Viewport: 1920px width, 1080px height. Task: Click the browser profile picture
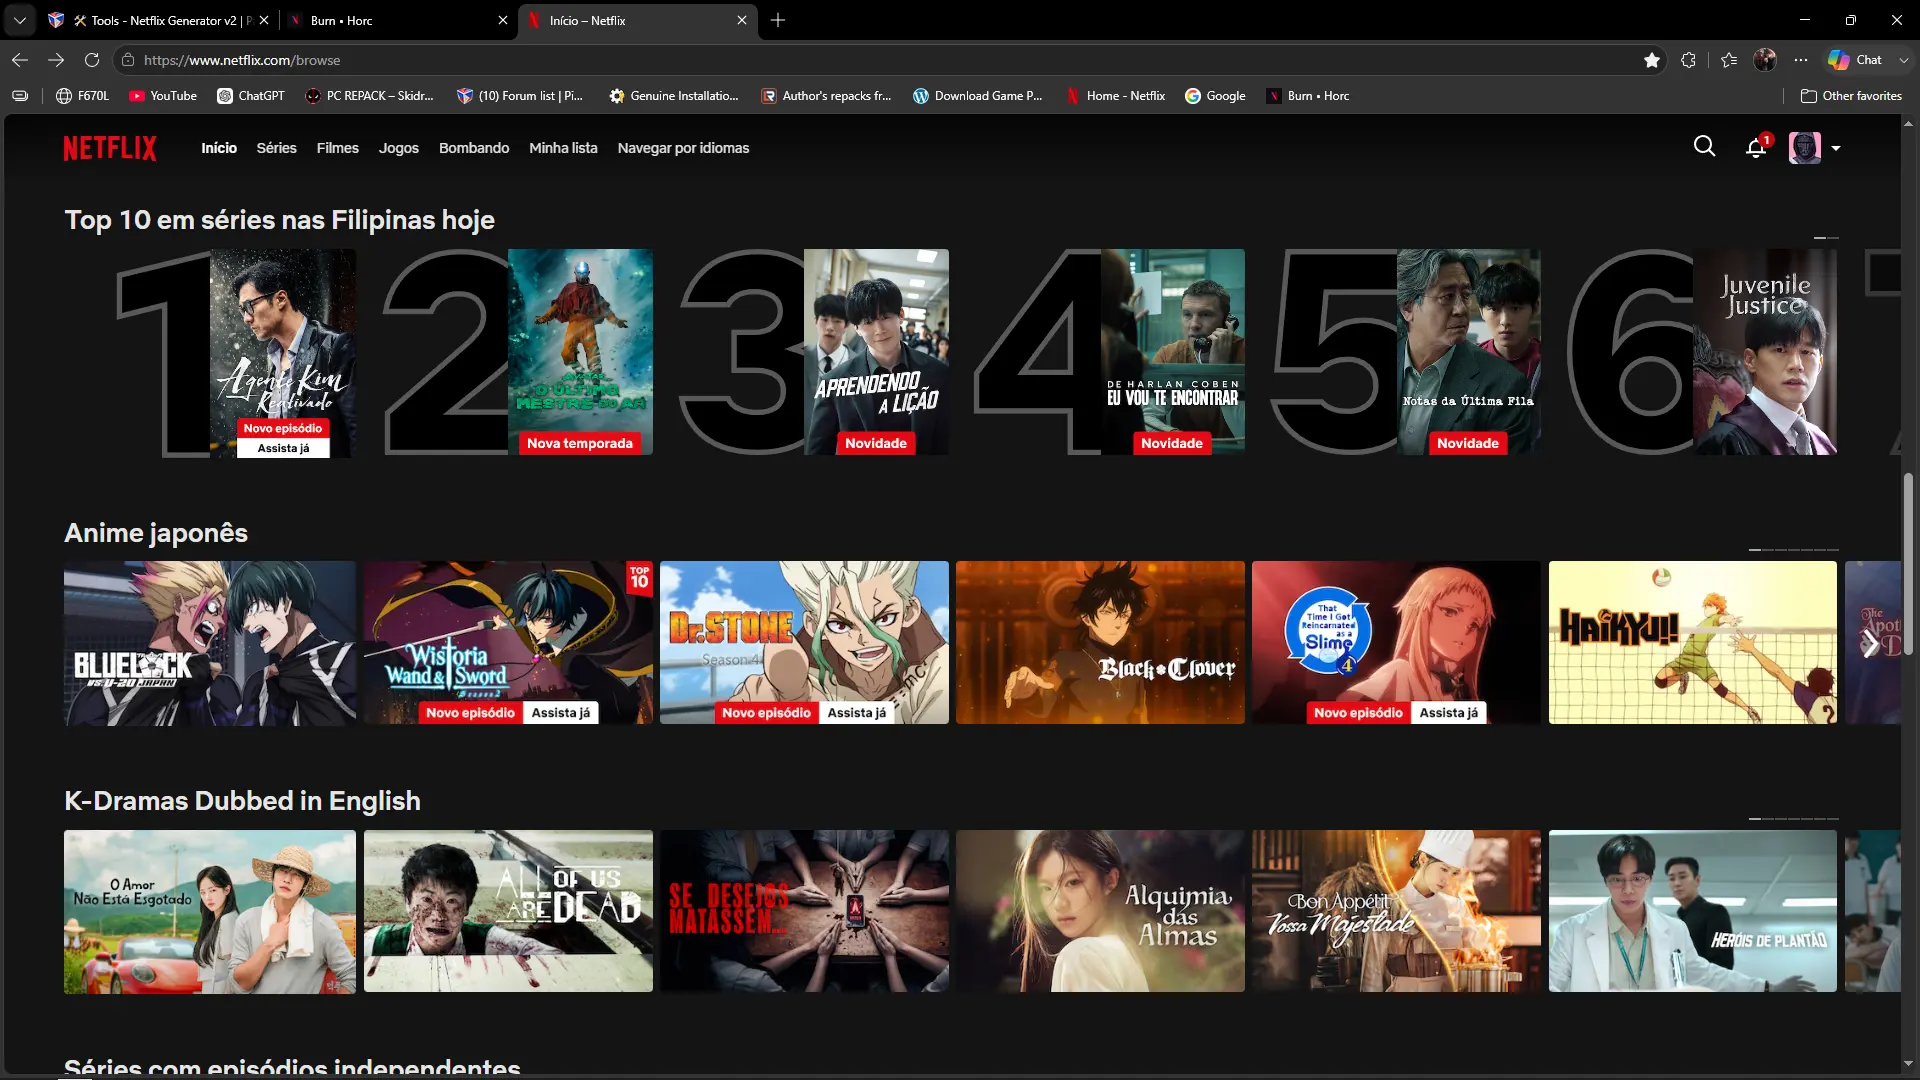point(1765,60)
